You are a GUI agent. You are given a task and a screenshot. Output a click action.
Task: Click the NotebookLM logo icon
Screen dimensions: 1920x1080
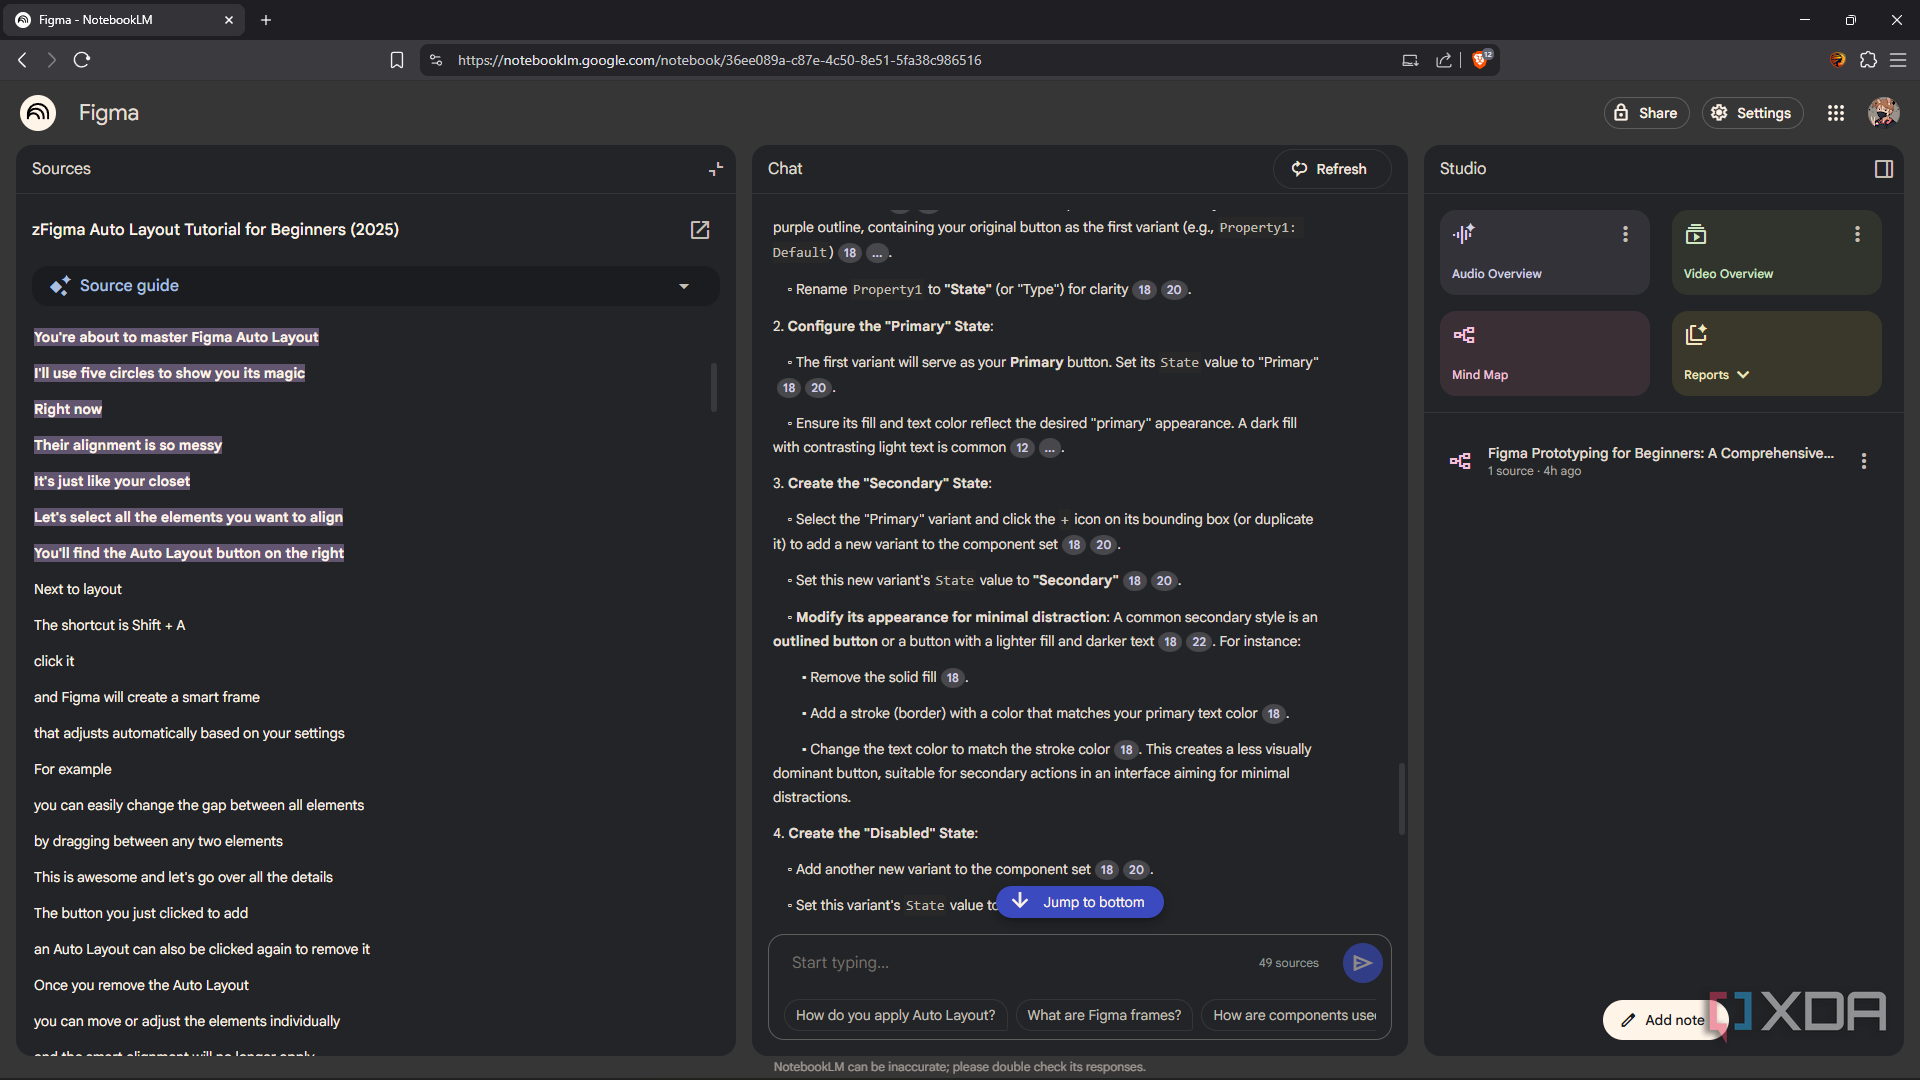tap(38, 113)
